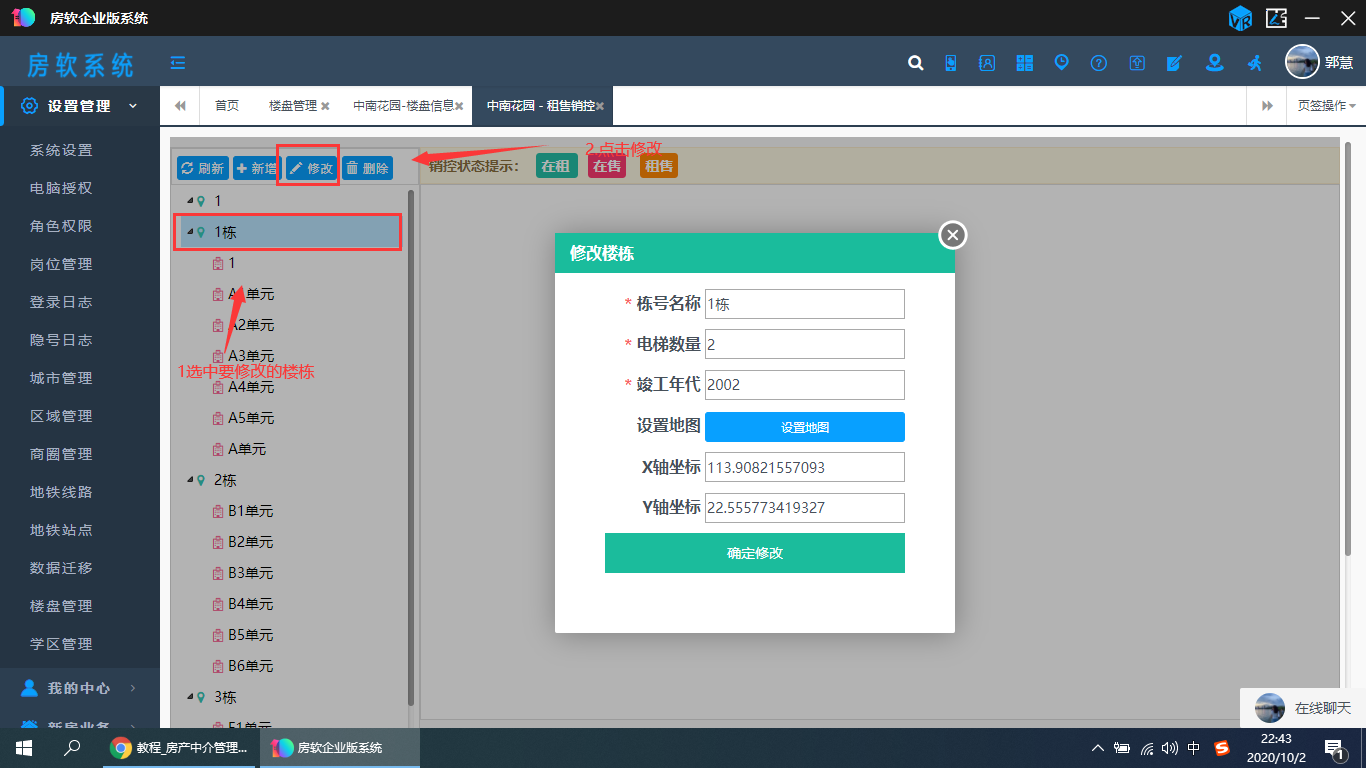The height and width of the screenshot is (768, 1366).
Task: Click the 栋号名称 input field
Action: (805, 304)
